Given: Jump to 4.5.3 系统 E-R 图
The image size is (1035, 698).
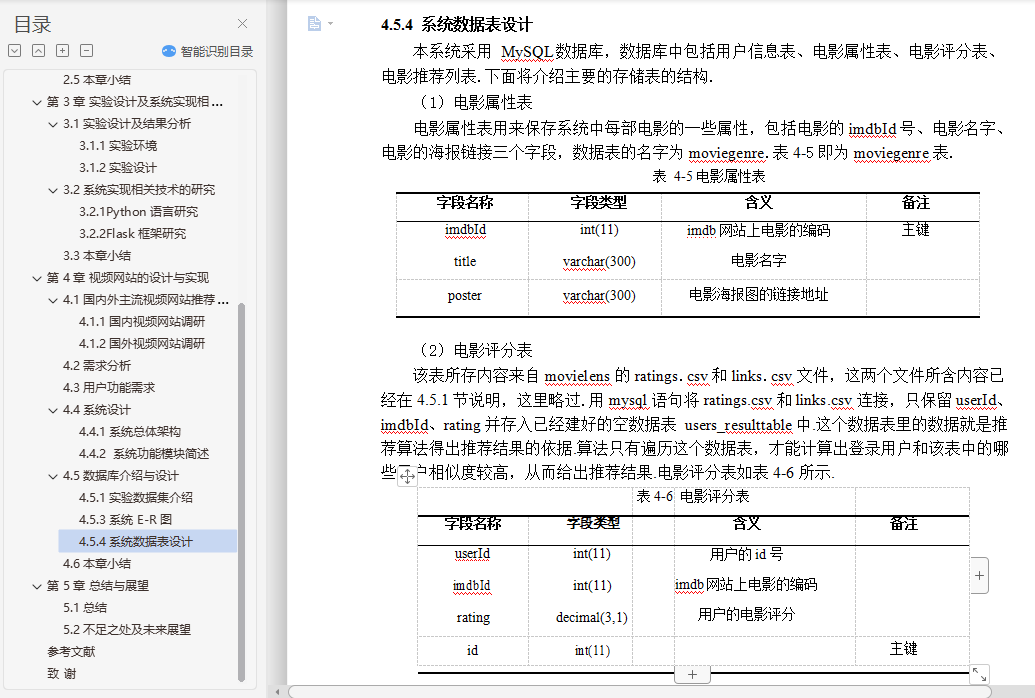Looking at the screenshot, I should pyautogui.click(x=125, y=520).
